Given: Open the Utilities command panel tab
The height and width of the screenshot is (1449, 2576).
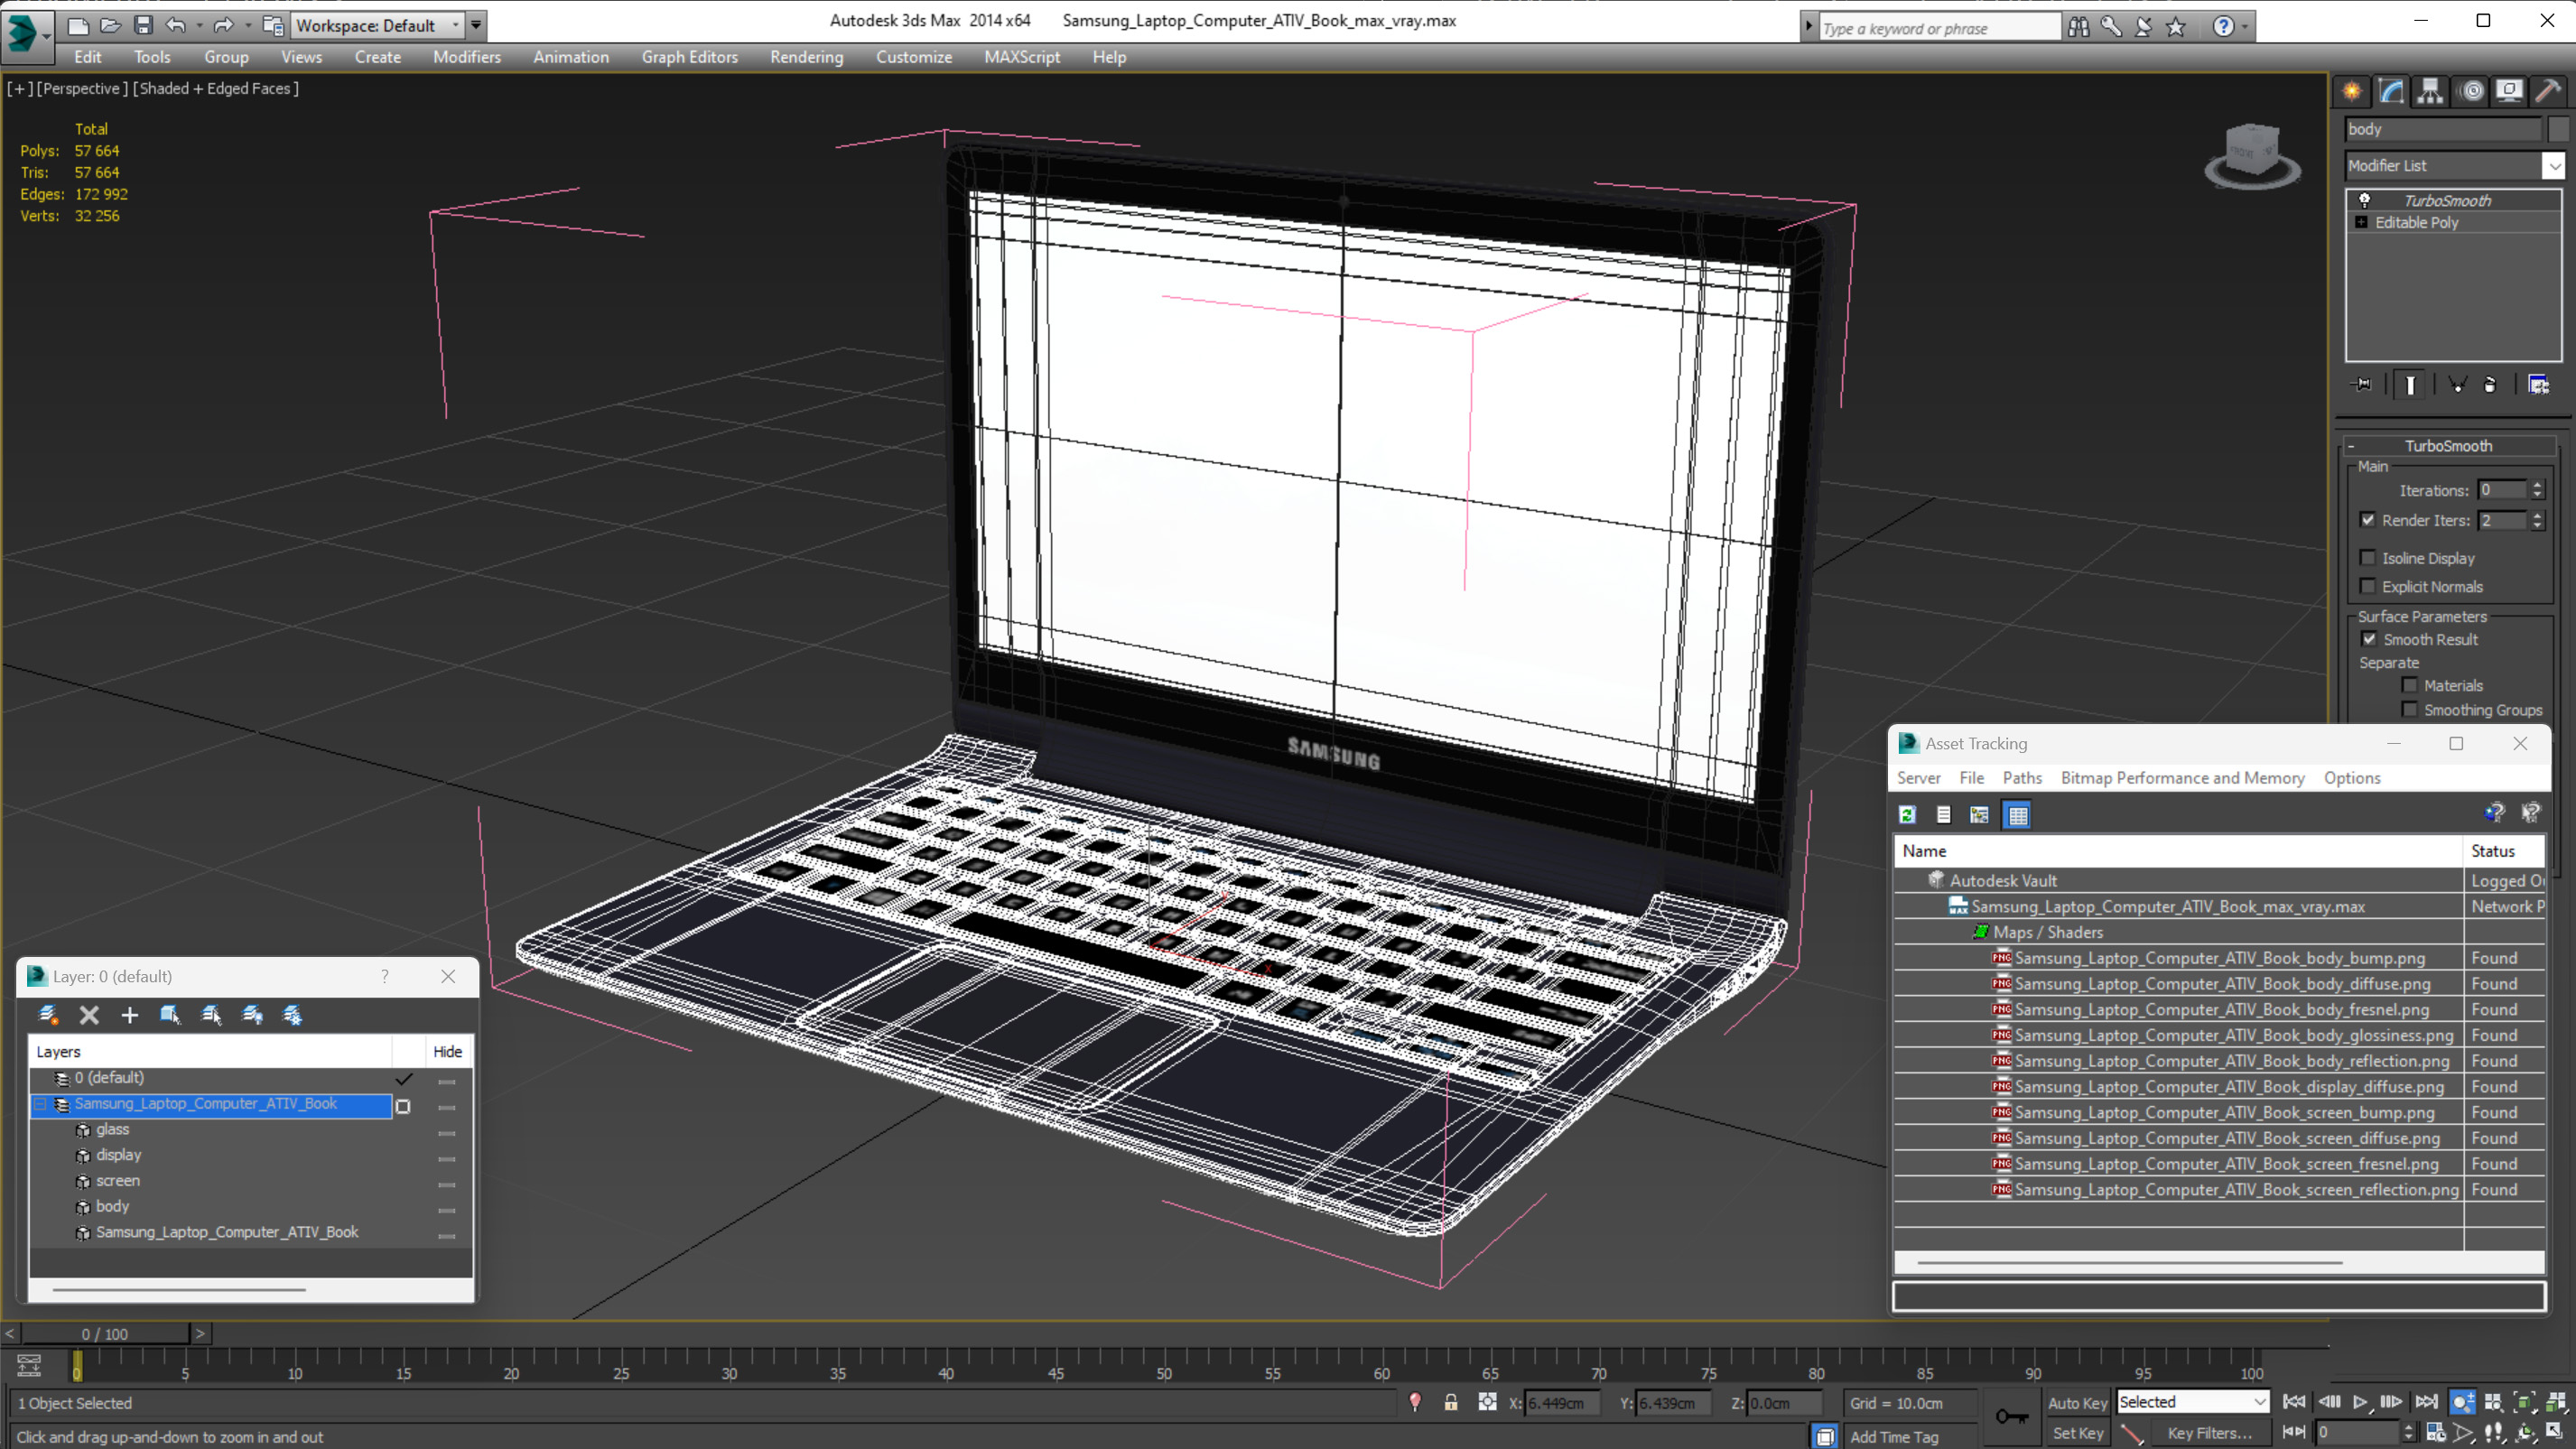Looking at the screenshot, I should pos(2548,91).
